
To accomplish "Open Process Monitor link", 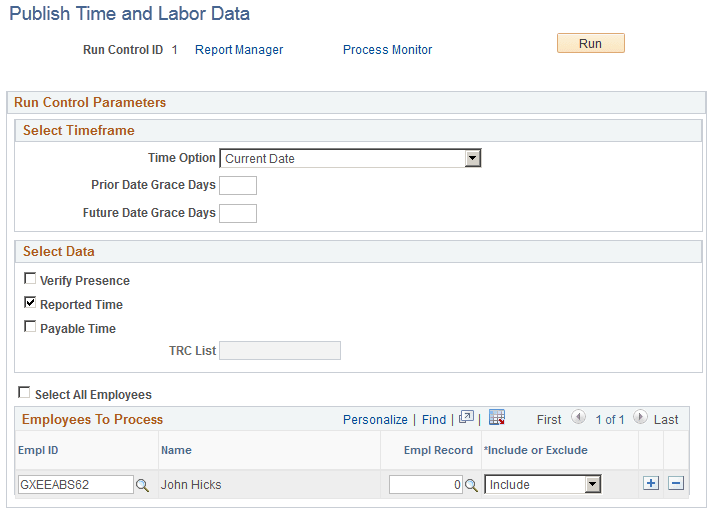I will [x=387, y=49].
